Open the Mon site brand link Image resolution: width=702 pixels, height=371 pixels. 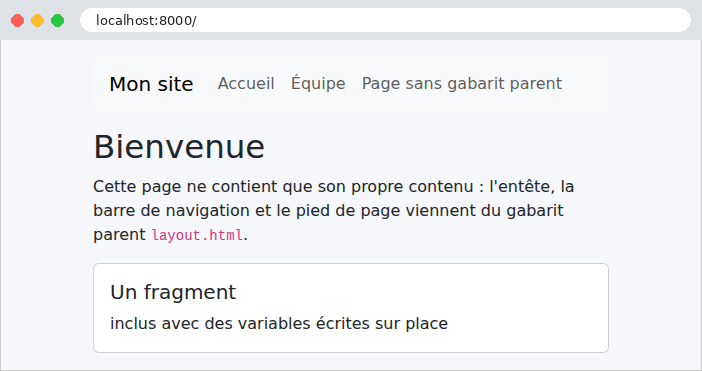[151, 84]
